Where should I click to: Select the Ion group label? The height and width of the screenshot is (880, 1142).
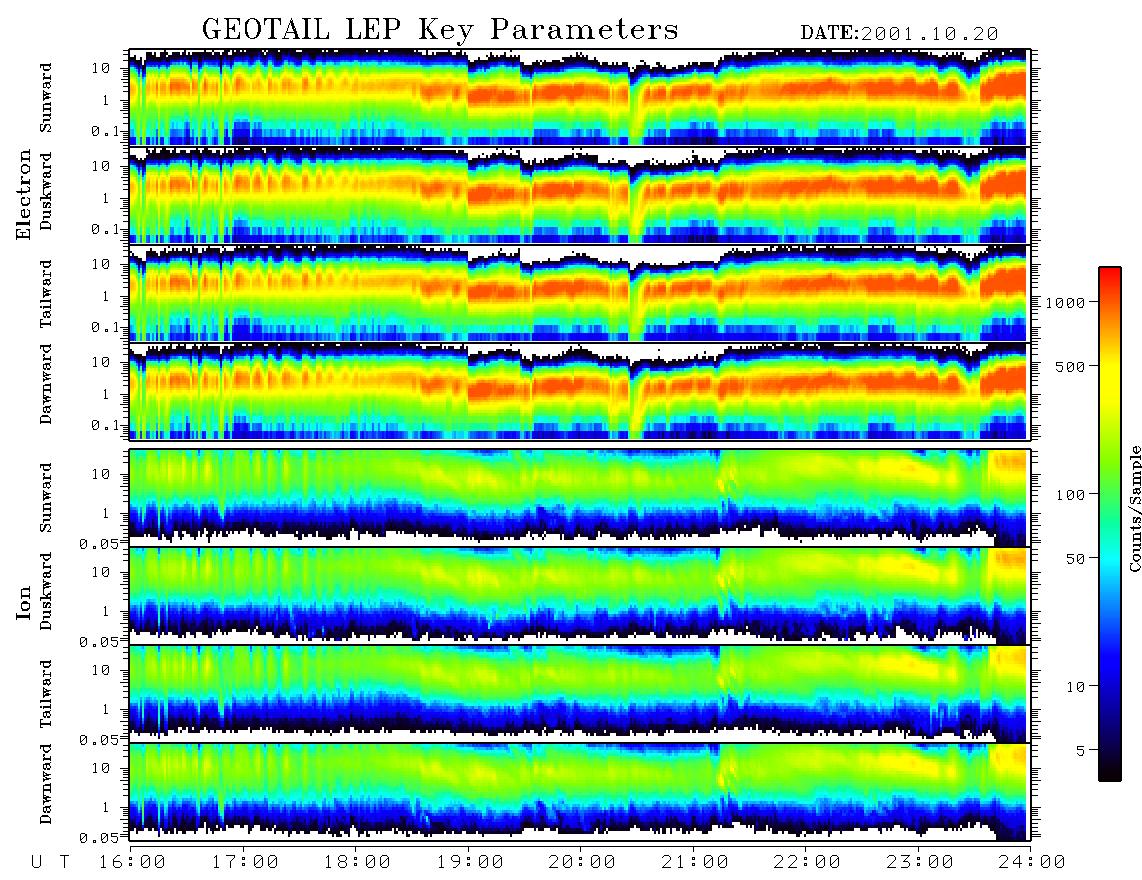pos(24,602)
